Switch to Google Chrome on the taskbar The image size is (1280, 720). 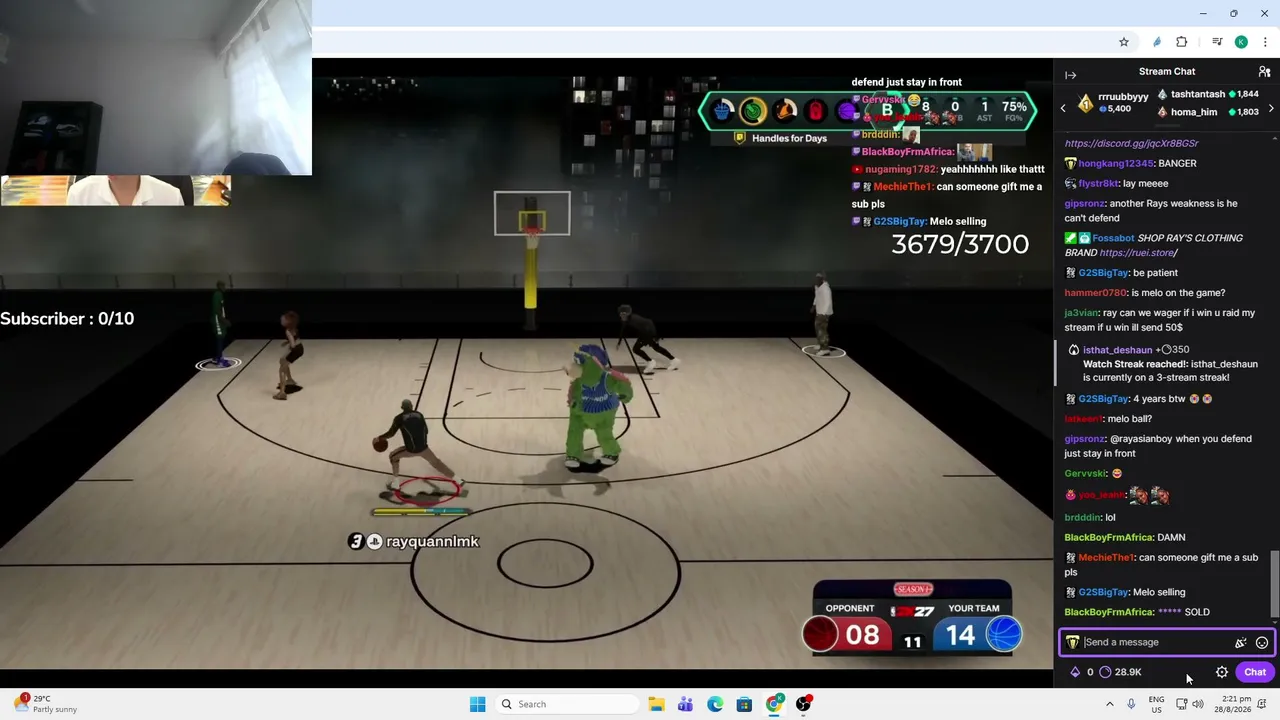coord(774,704)
